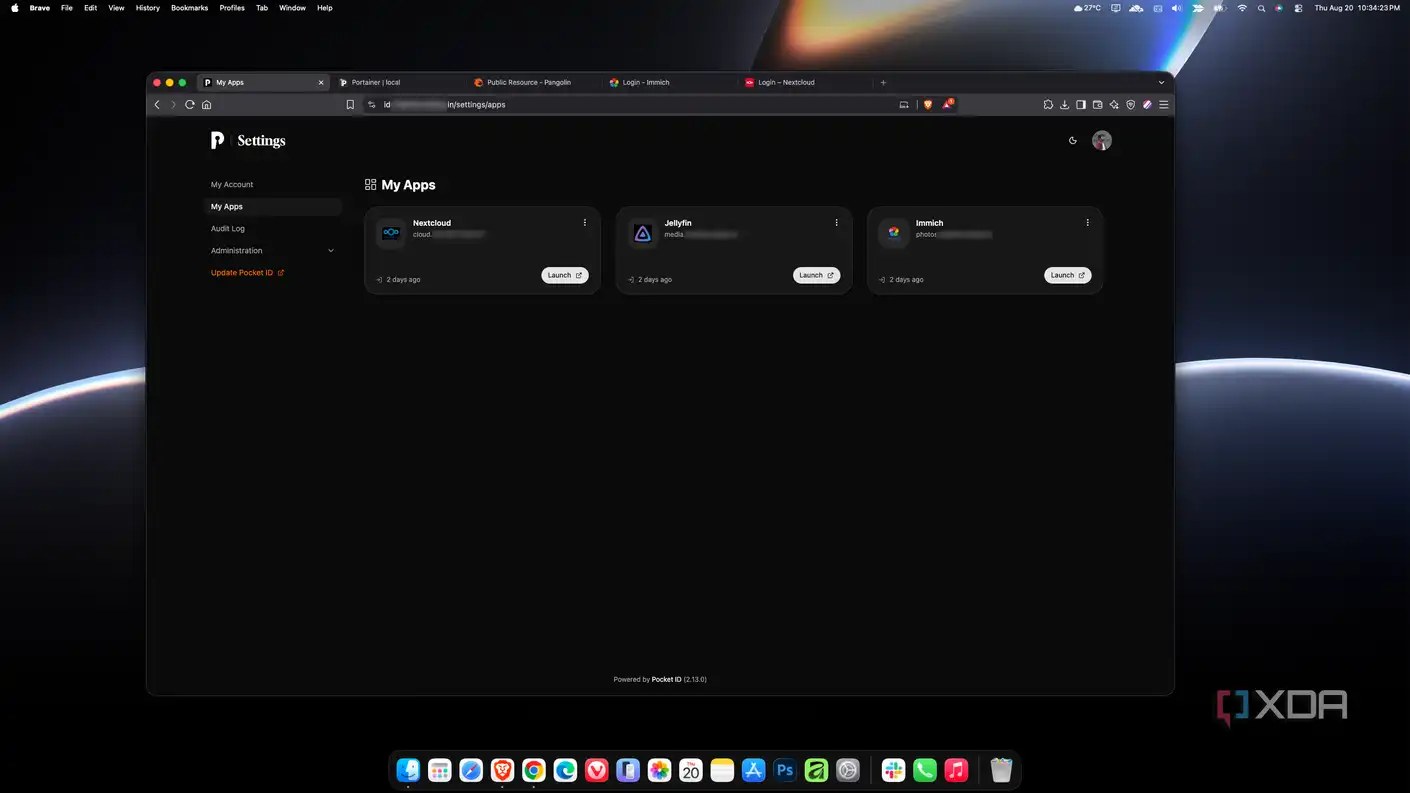
Task: Switch to Public Resource - Pangolin tab
Action: tap(535, 82)
